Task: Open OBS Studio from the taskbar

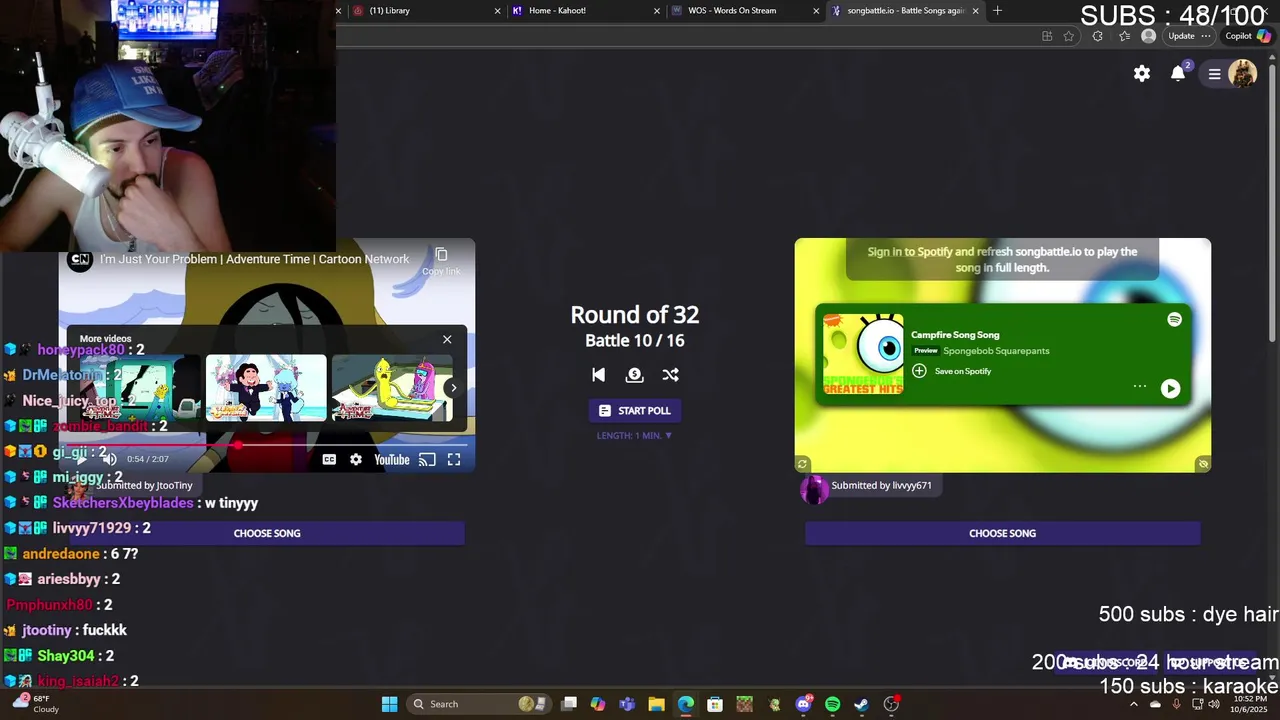Action: tap(891, 704)
